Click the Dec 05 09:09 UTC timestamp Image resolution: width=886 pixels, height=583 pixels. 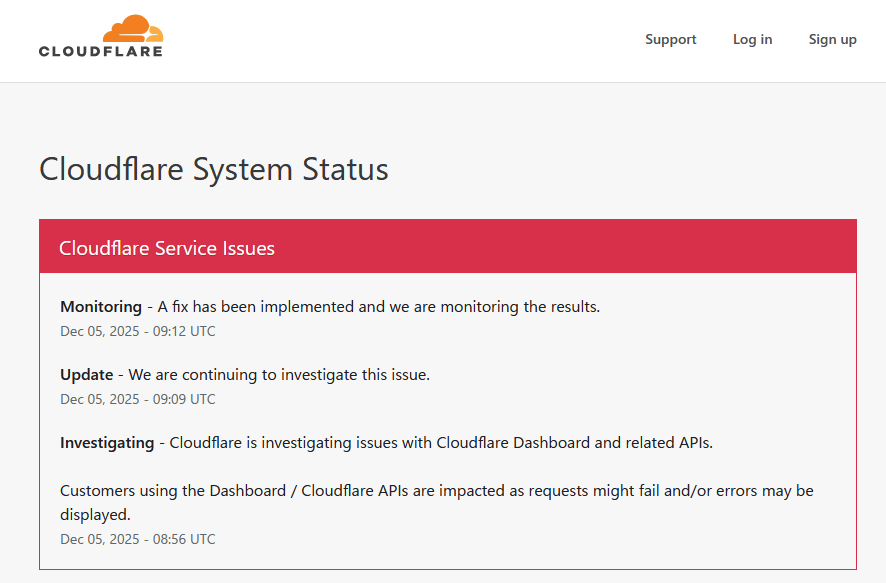tap(137, 399)
